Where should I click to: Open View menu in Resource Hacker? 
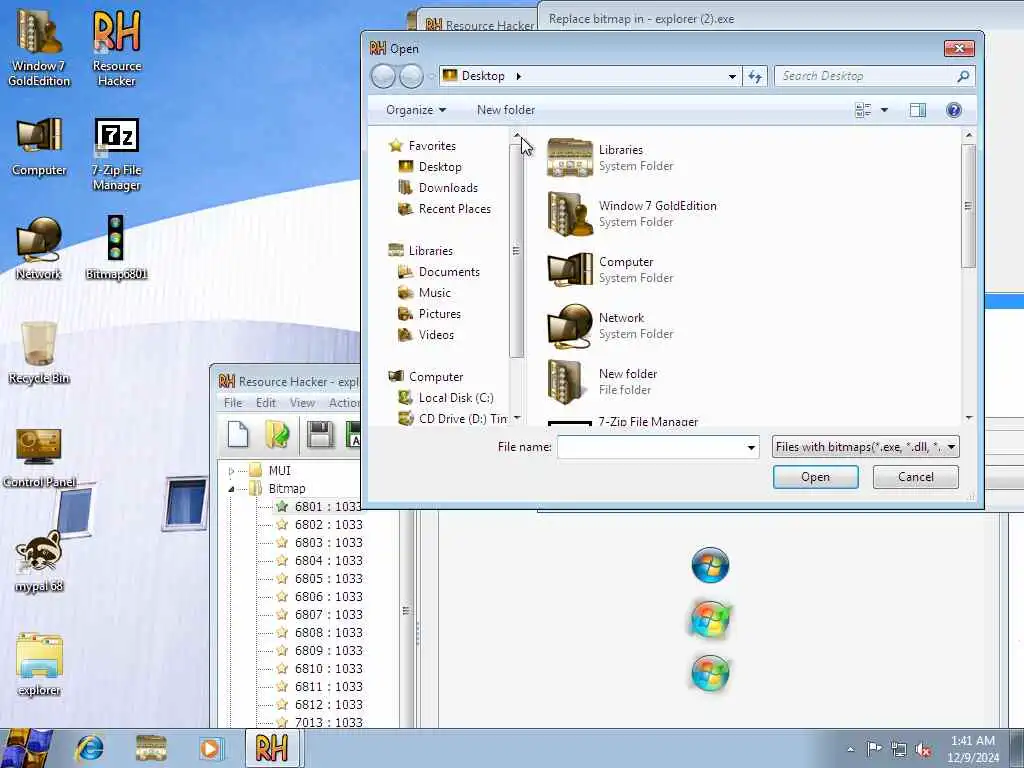pos(302,403)
